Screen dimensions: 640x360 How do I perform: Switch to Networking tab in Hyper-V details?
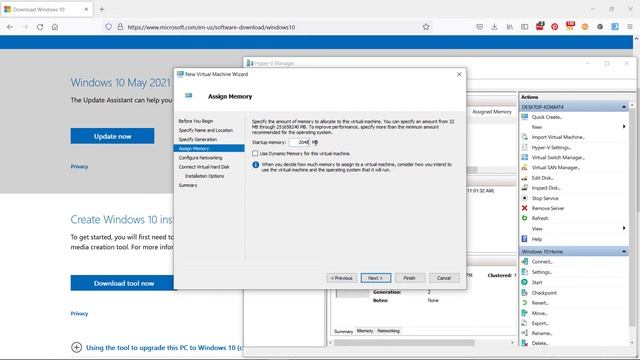click(388, 331)
